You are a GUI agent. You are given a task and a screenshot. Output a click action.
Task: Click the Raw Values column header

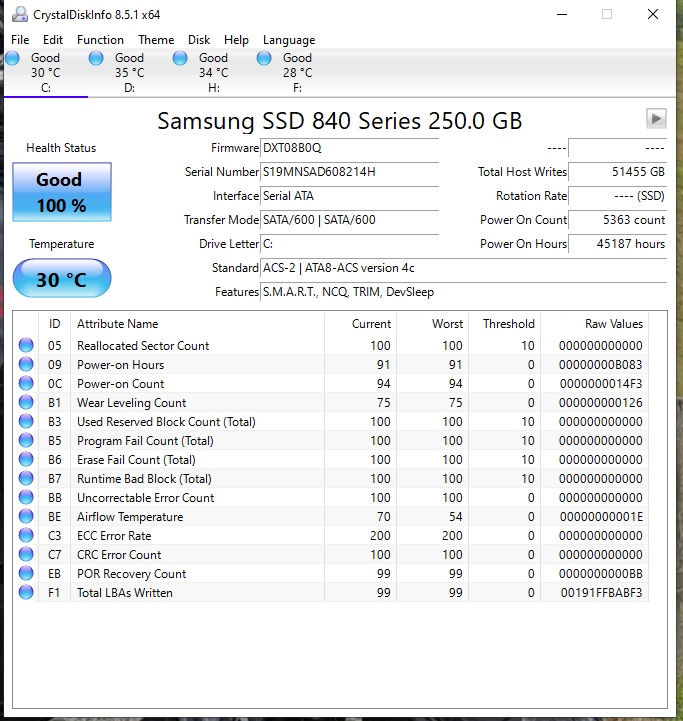[x=594, y=324]
